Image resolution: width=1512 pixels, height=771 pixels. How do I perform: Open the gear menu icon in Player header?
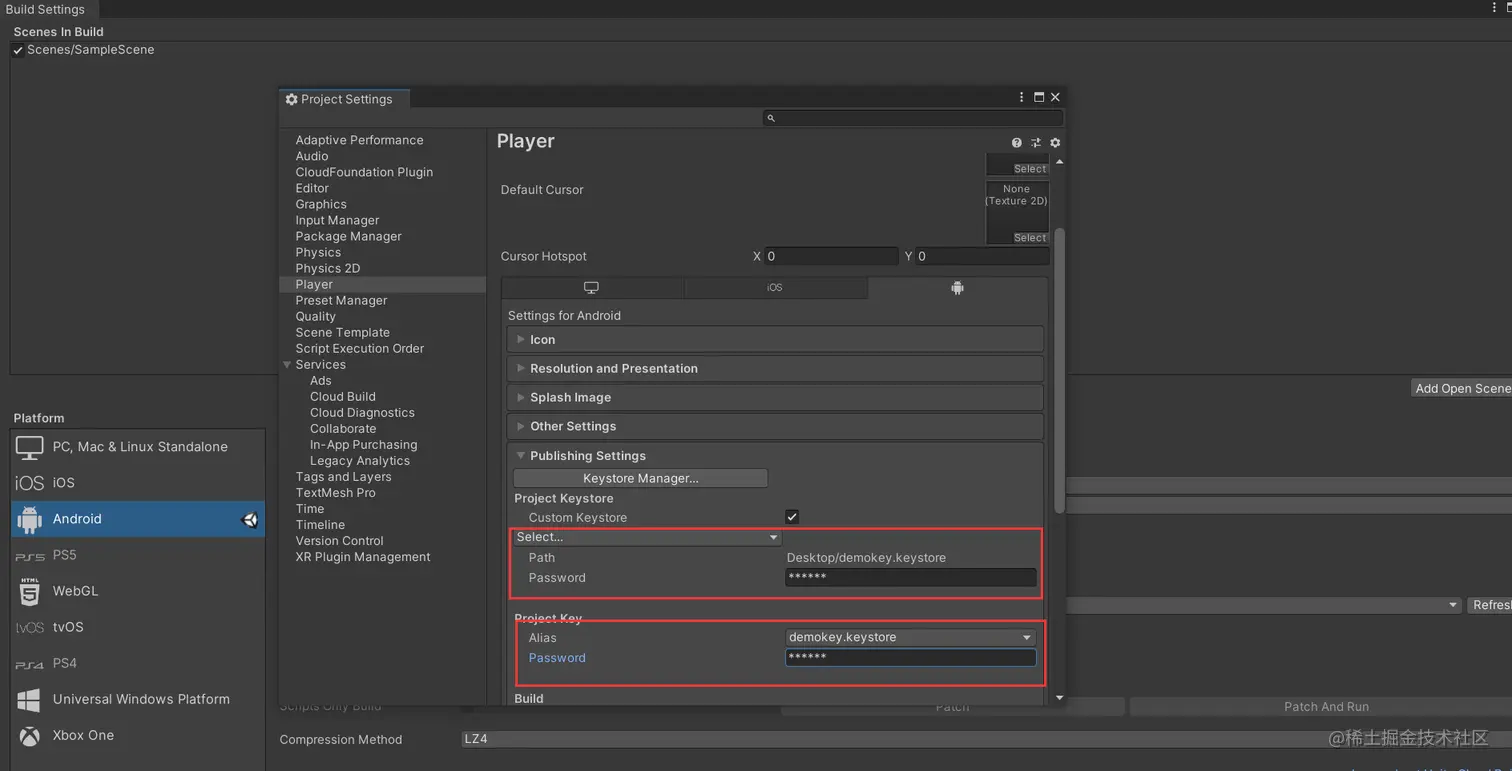click(x=1055, y=143)
